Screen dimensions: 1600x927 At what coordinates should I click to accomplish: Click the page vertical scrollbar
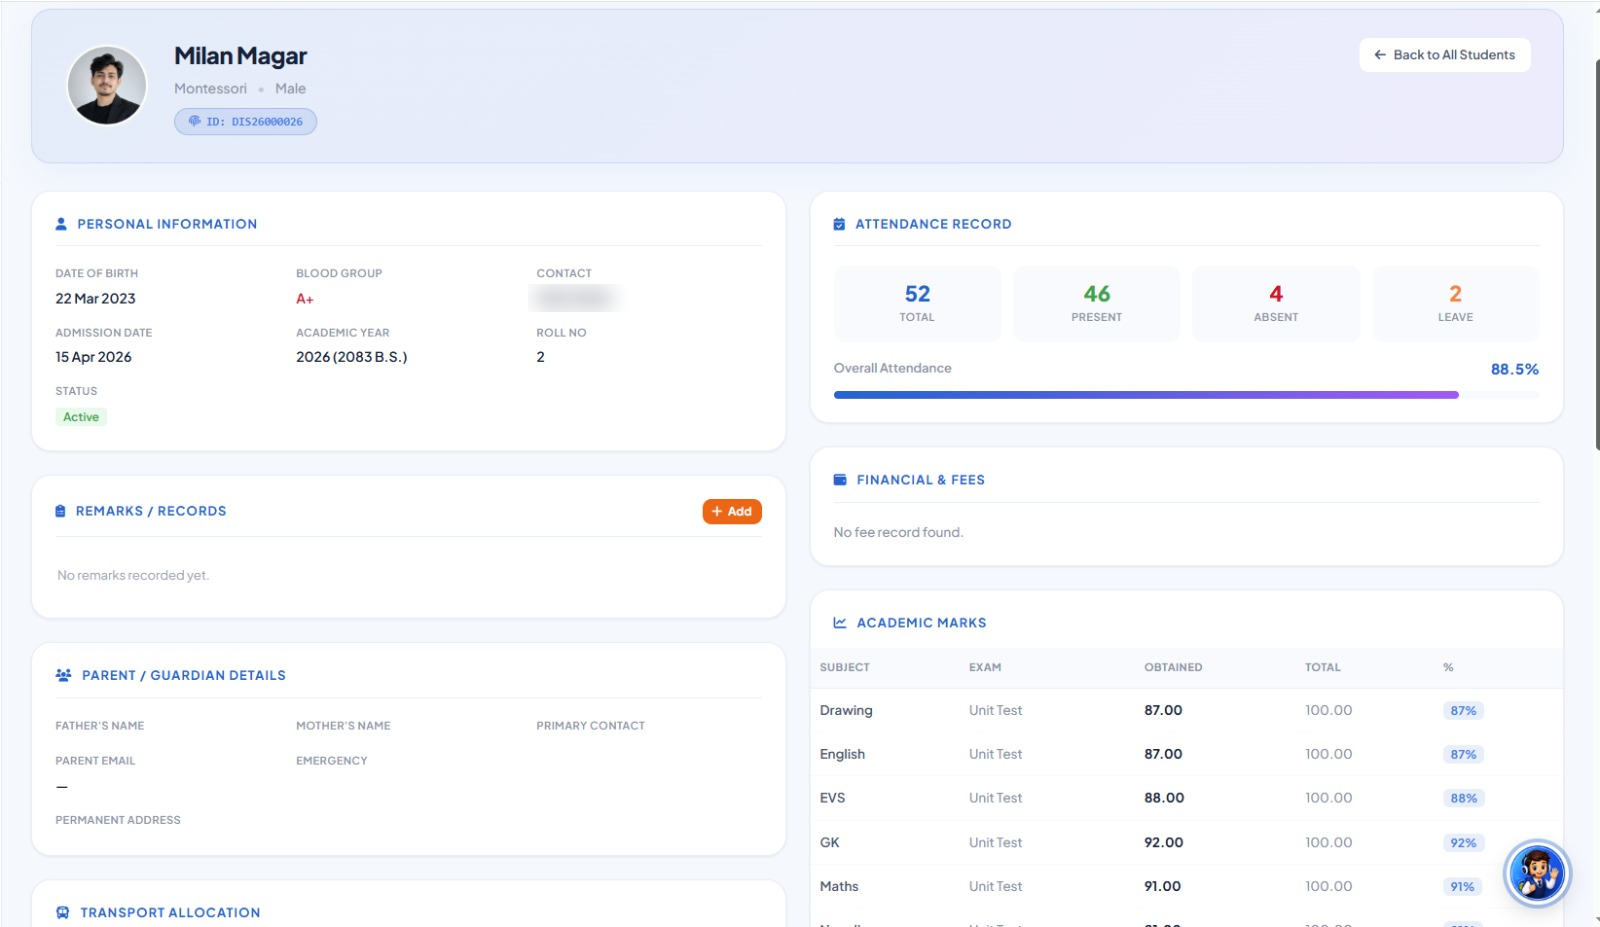[1597, 255]
